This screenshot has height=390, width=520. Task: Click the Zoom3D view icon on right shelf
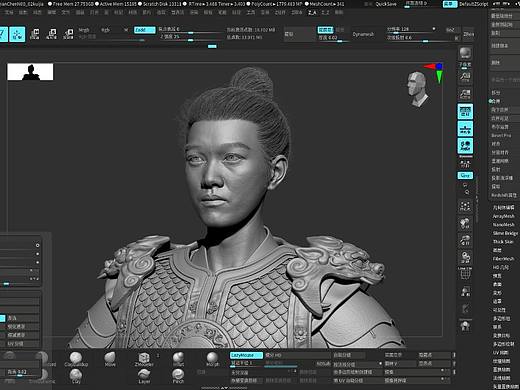[465, 240]
